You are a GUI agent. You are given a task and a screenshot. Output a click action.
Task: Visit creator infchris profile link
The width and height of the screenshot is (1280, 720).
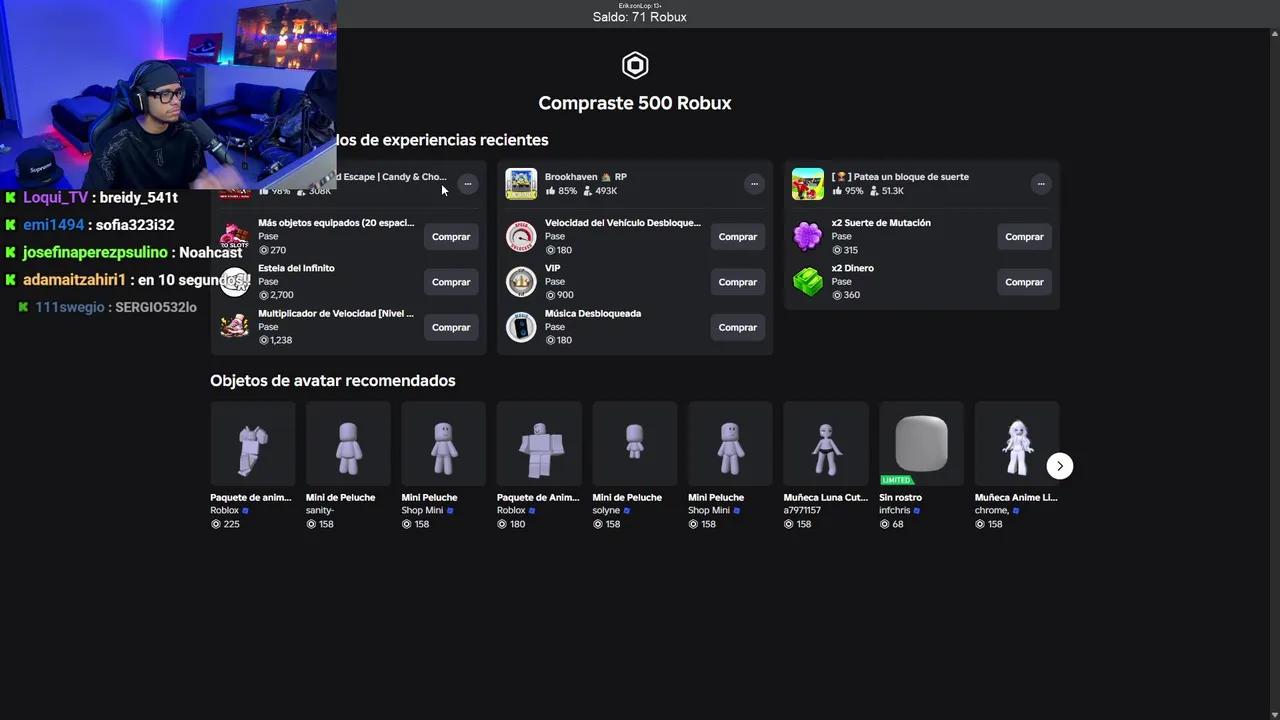pyautogui.click(x=895, y=510)
